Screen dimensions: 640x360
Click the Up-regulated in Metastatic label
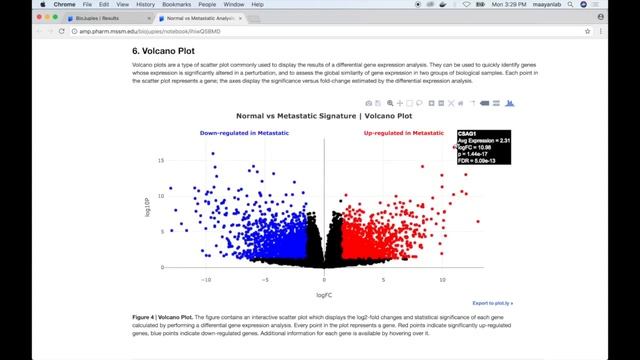[404, 133]
